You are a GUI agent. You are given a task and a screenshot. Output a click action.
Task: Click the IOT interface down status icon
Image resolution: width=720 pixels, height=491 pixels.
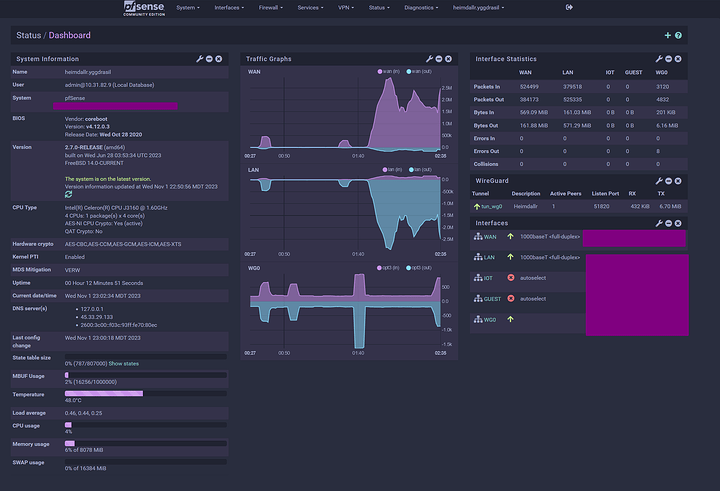tap(511, 277)
